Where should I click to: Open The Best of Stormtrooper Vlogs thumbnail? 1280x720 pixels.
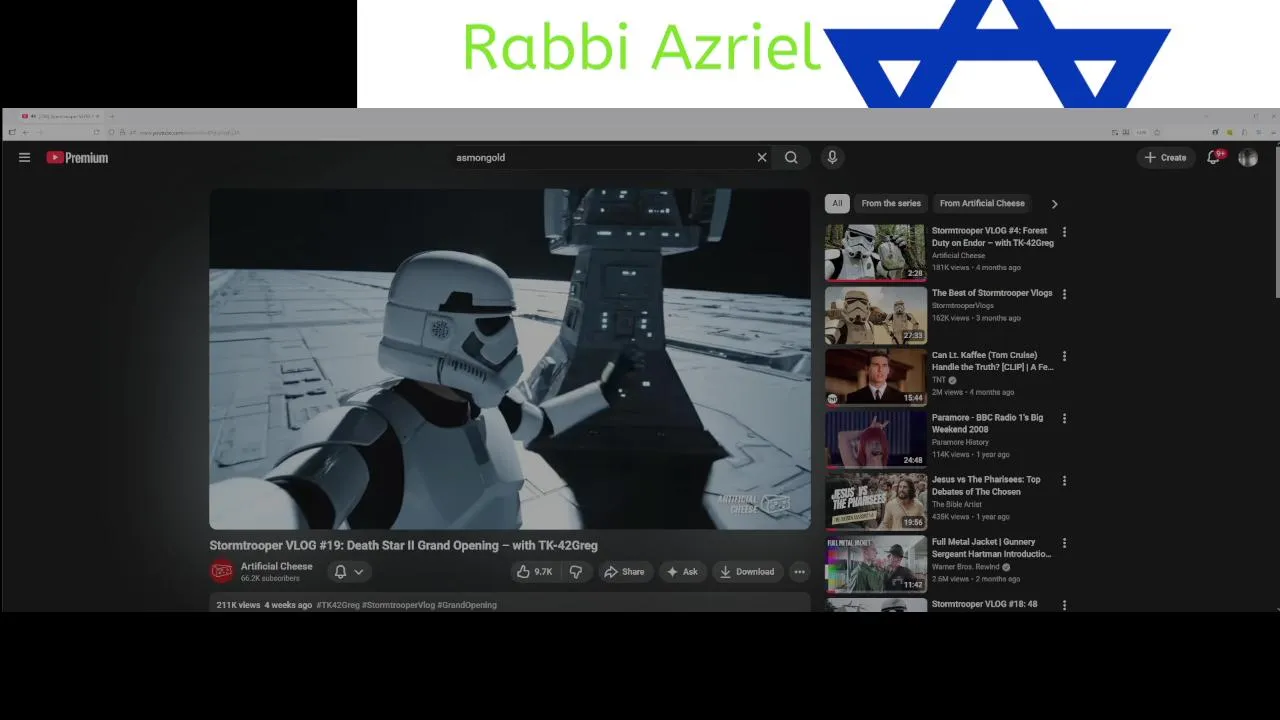(876, 315)
